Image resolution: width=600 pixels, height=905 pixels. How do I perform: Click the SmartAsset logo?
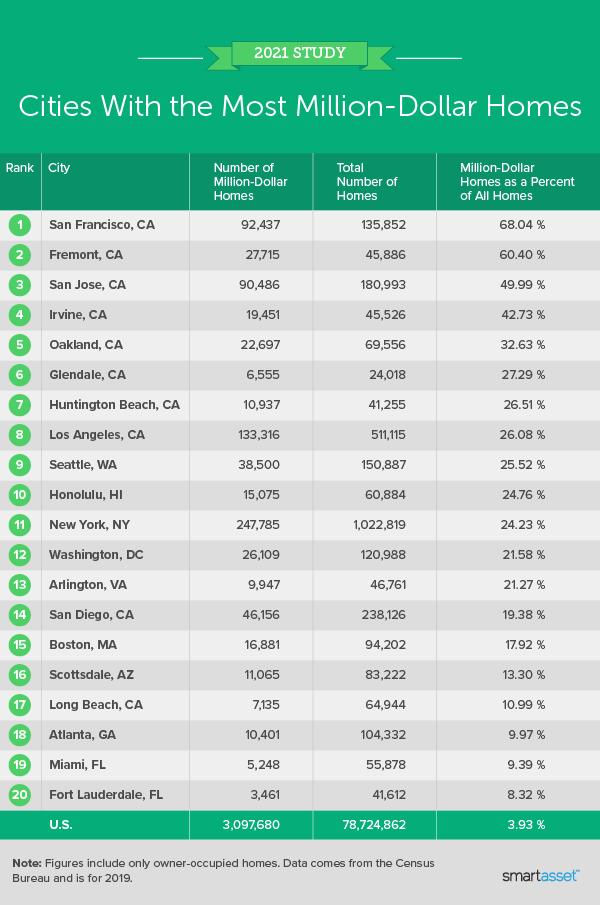click(x=541, y=875)
